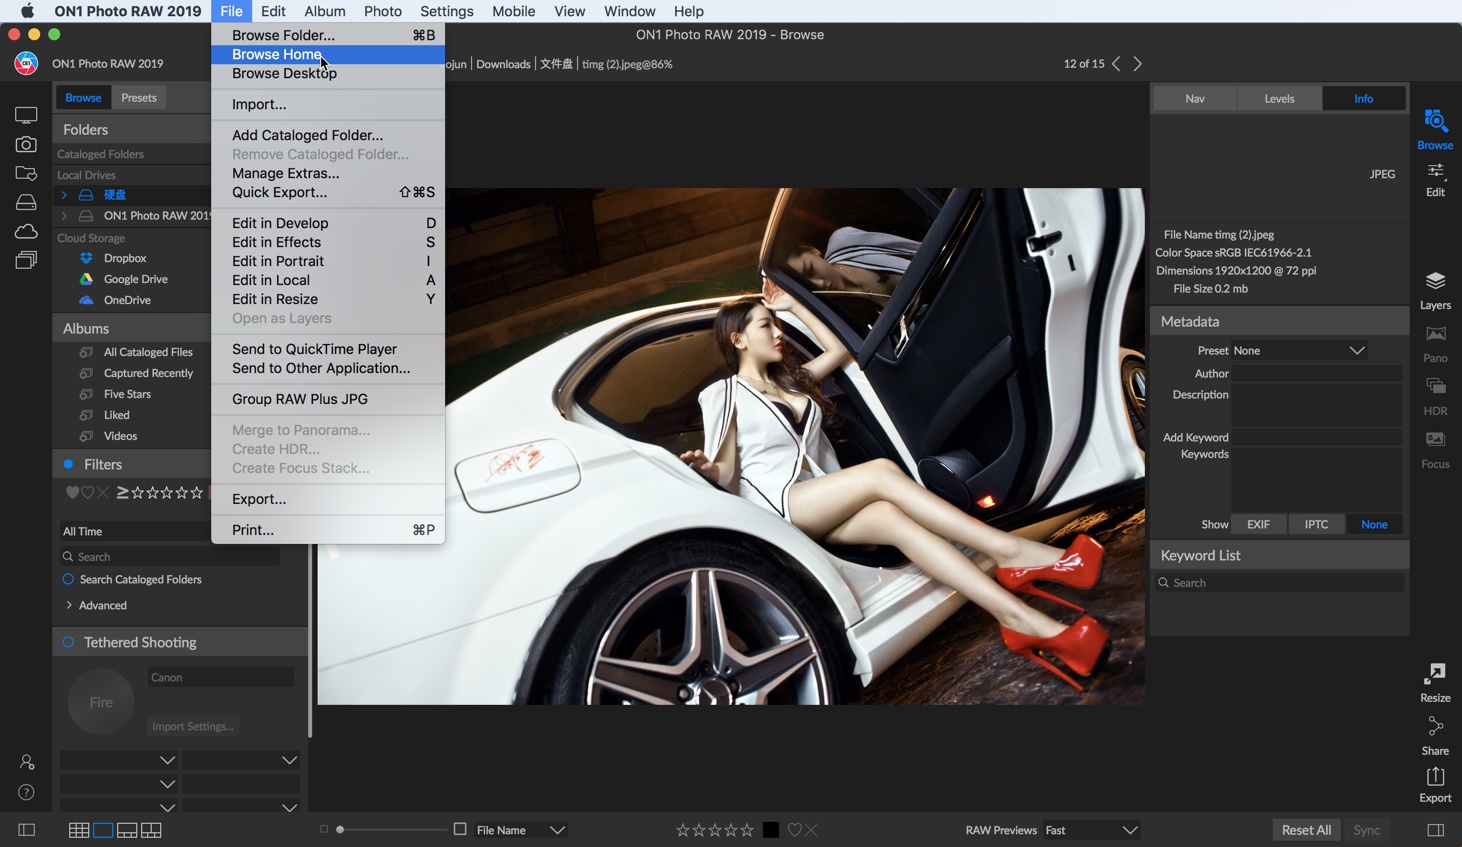Toggle the left panel visibility icon
The width and height of the screenshot is (1462, 847).
click(x=27, y=830)
